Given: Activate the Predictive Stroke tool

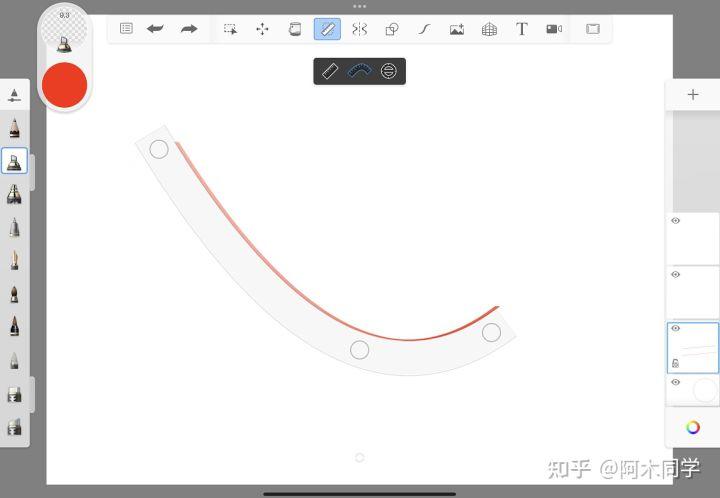Looking at the screenshot, I should [424, 29].
